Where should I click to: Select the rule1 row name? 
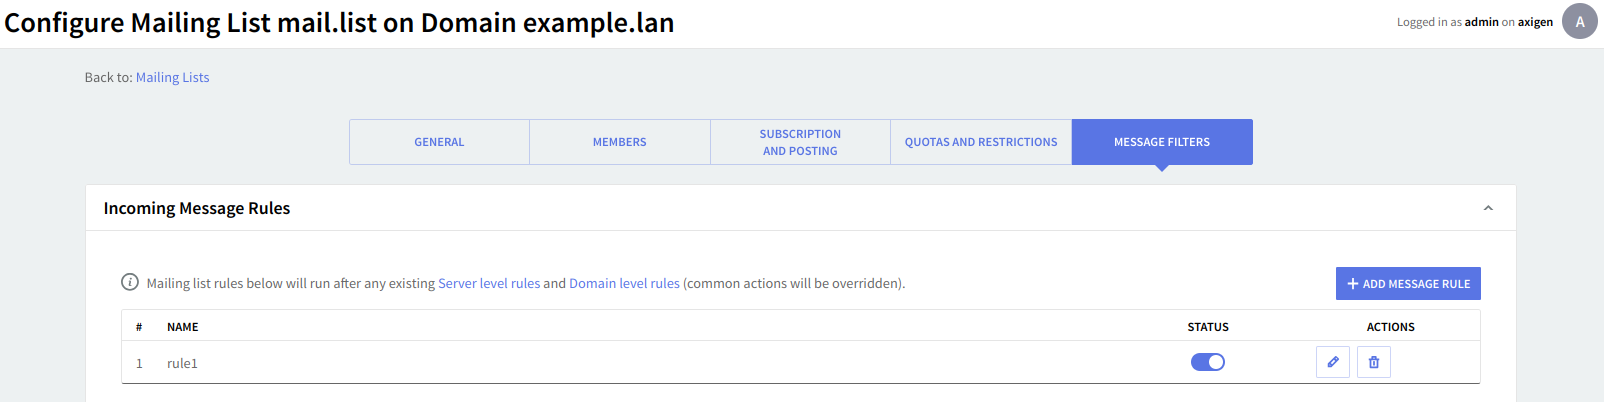point(182,363)
